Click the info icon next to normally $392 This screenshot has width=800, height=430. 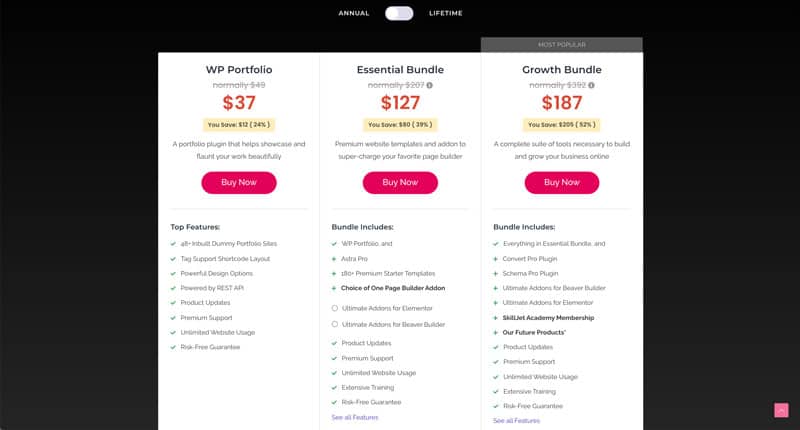[x=591, y=85]
